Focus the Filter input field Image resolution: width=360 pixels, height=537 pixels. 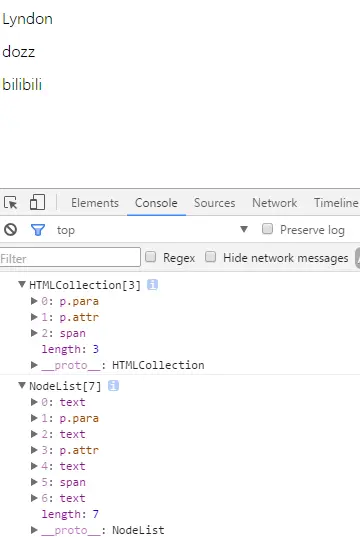[x=70, y=258]
